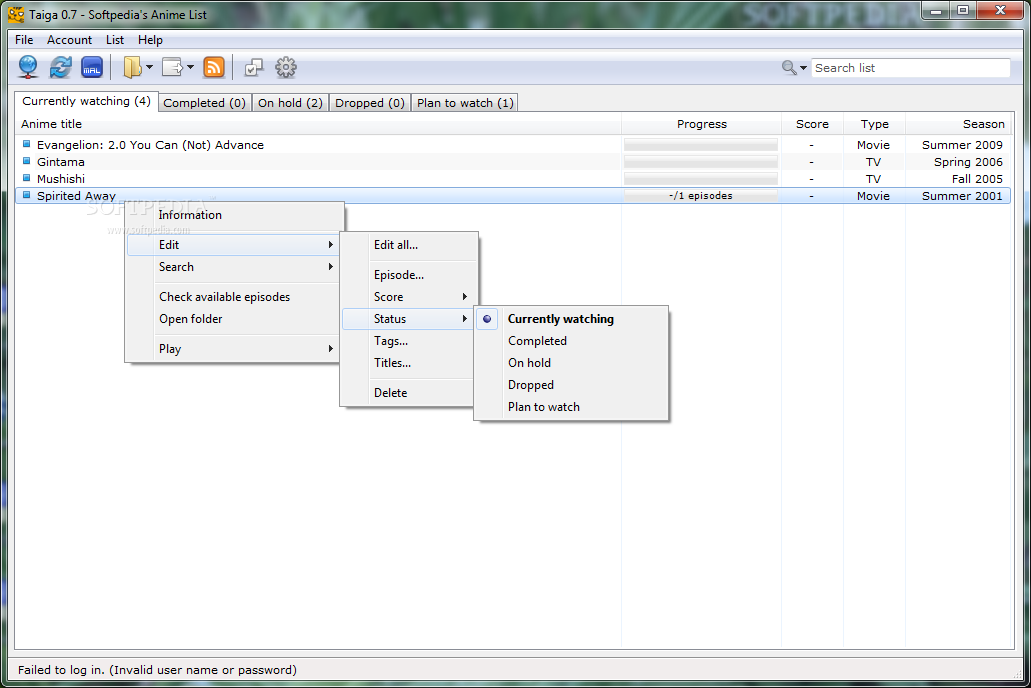
Task: Sort by Season column header
Action: pyautogui.click(x=959, y=124)
